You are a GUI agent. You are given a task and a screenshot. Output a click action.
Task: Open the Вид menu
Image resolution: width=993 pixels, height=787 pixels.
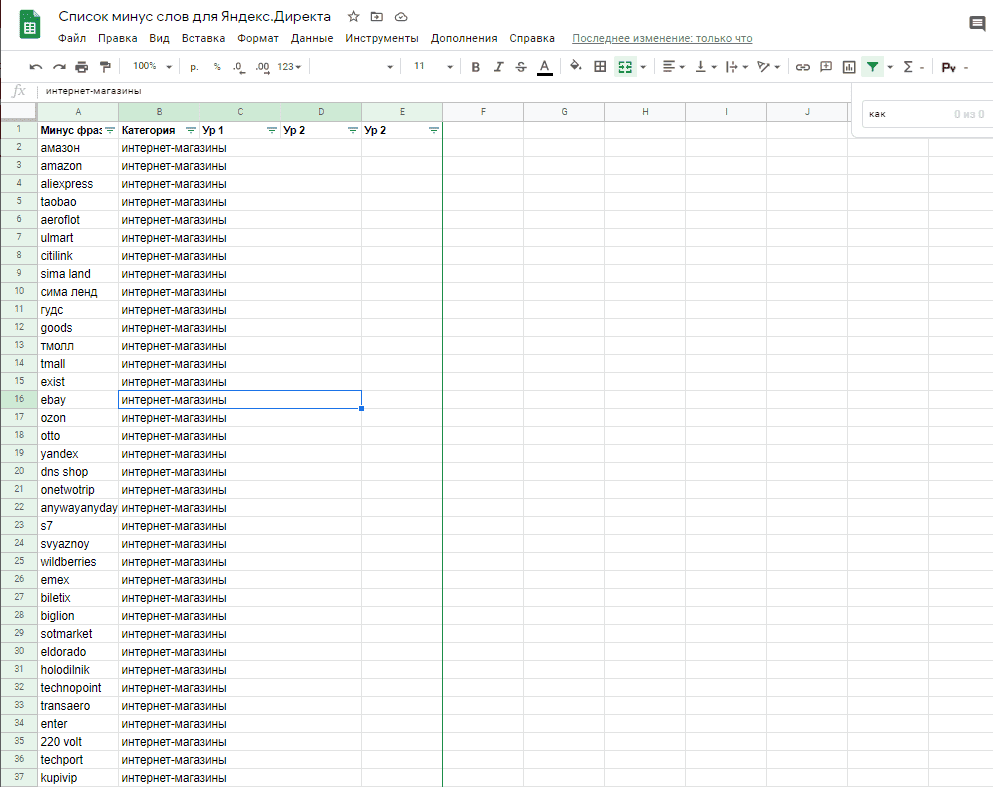point(160,38)
